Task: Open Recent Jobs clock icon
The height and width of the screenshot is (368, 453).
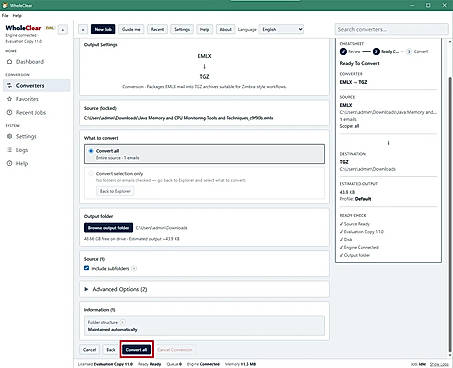Action: pyautogui.click(x=9, y=113)
